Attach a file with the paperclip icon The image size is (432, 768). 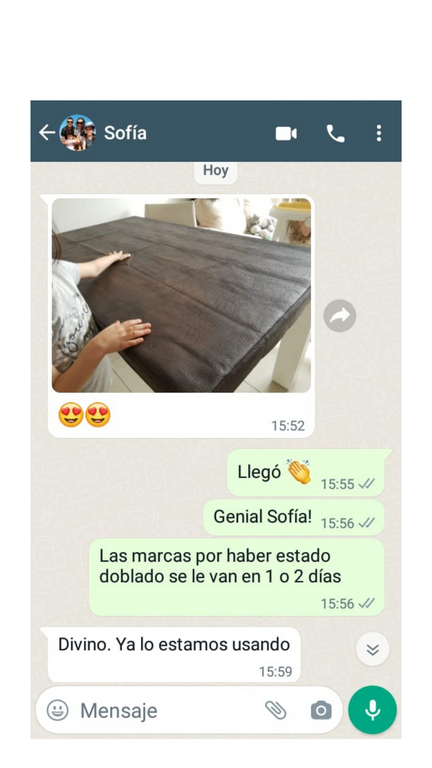(x=276, y=710)
